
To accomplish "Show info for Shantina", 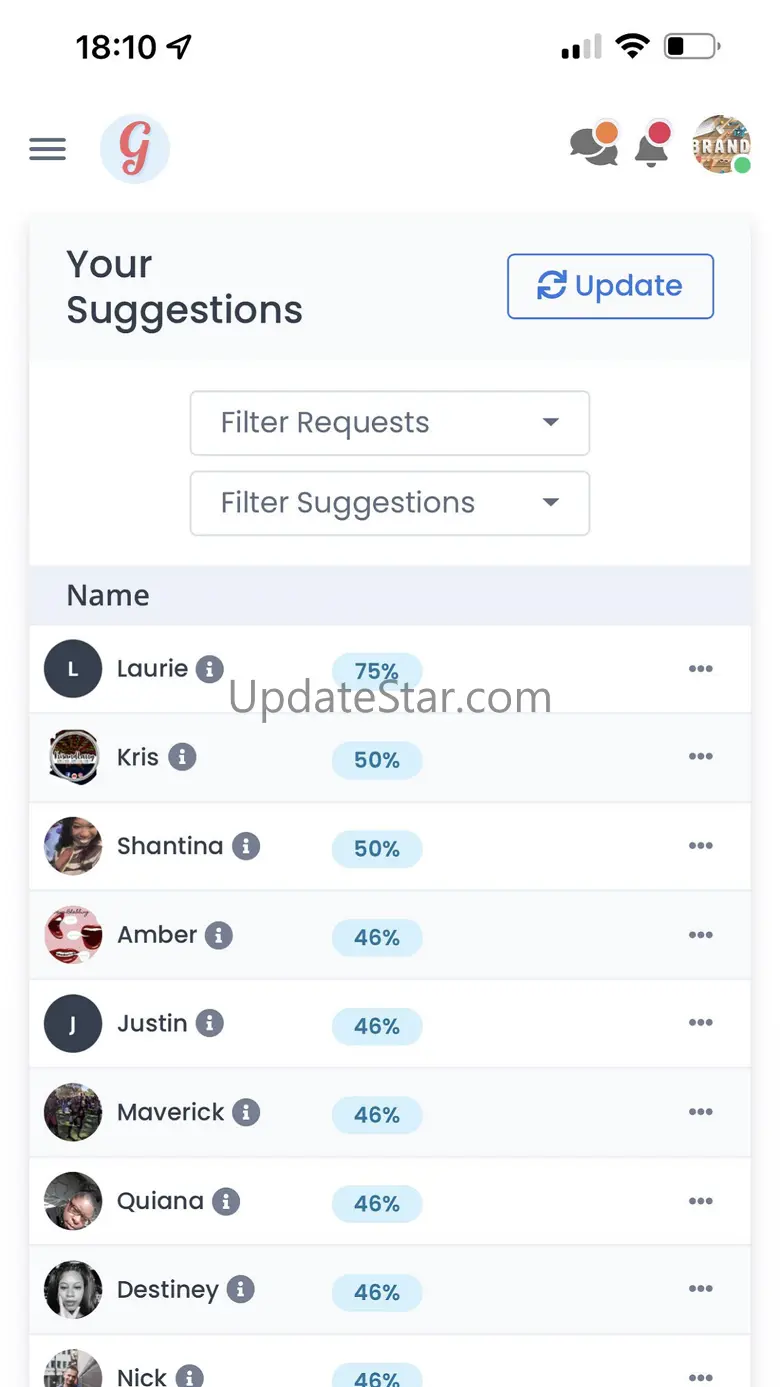I will point(246,846).
